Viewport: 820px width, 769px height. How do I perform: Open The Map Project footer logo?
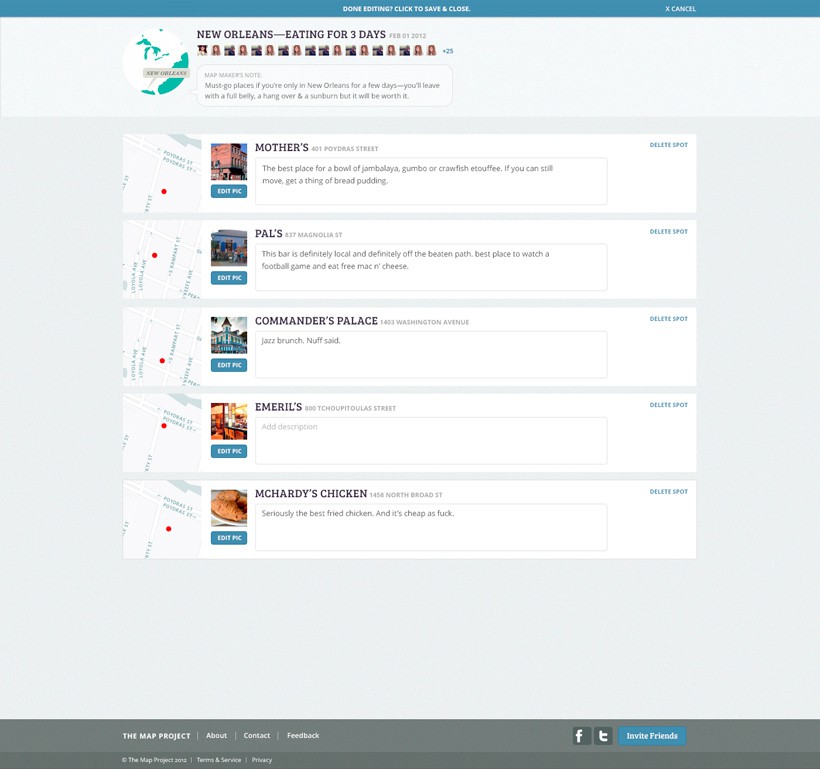pyautogui.click(x=156, y=736)
